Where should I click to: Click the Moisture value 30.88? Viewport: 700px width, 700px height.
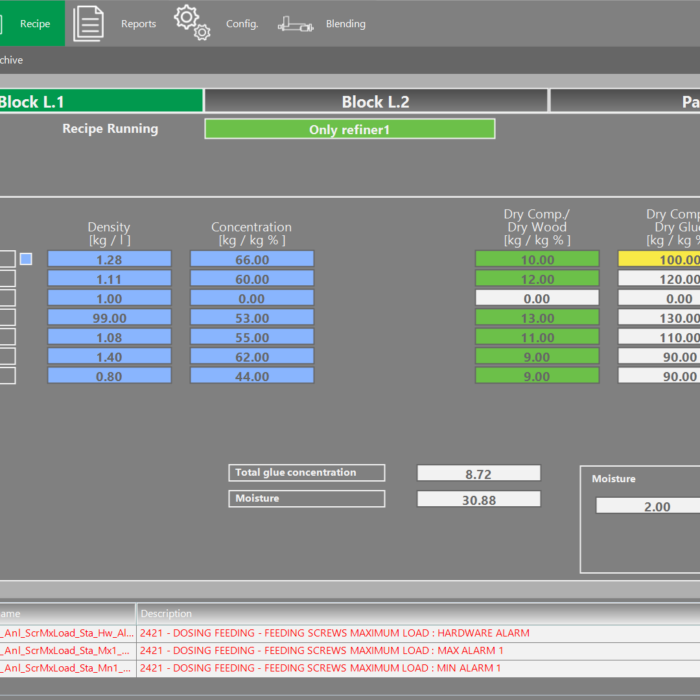[x=478, y=499]
